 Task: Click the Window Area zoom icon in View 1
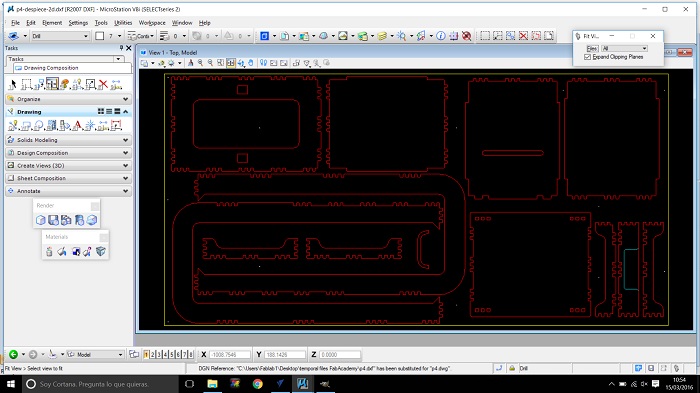[x=221, y=63]
